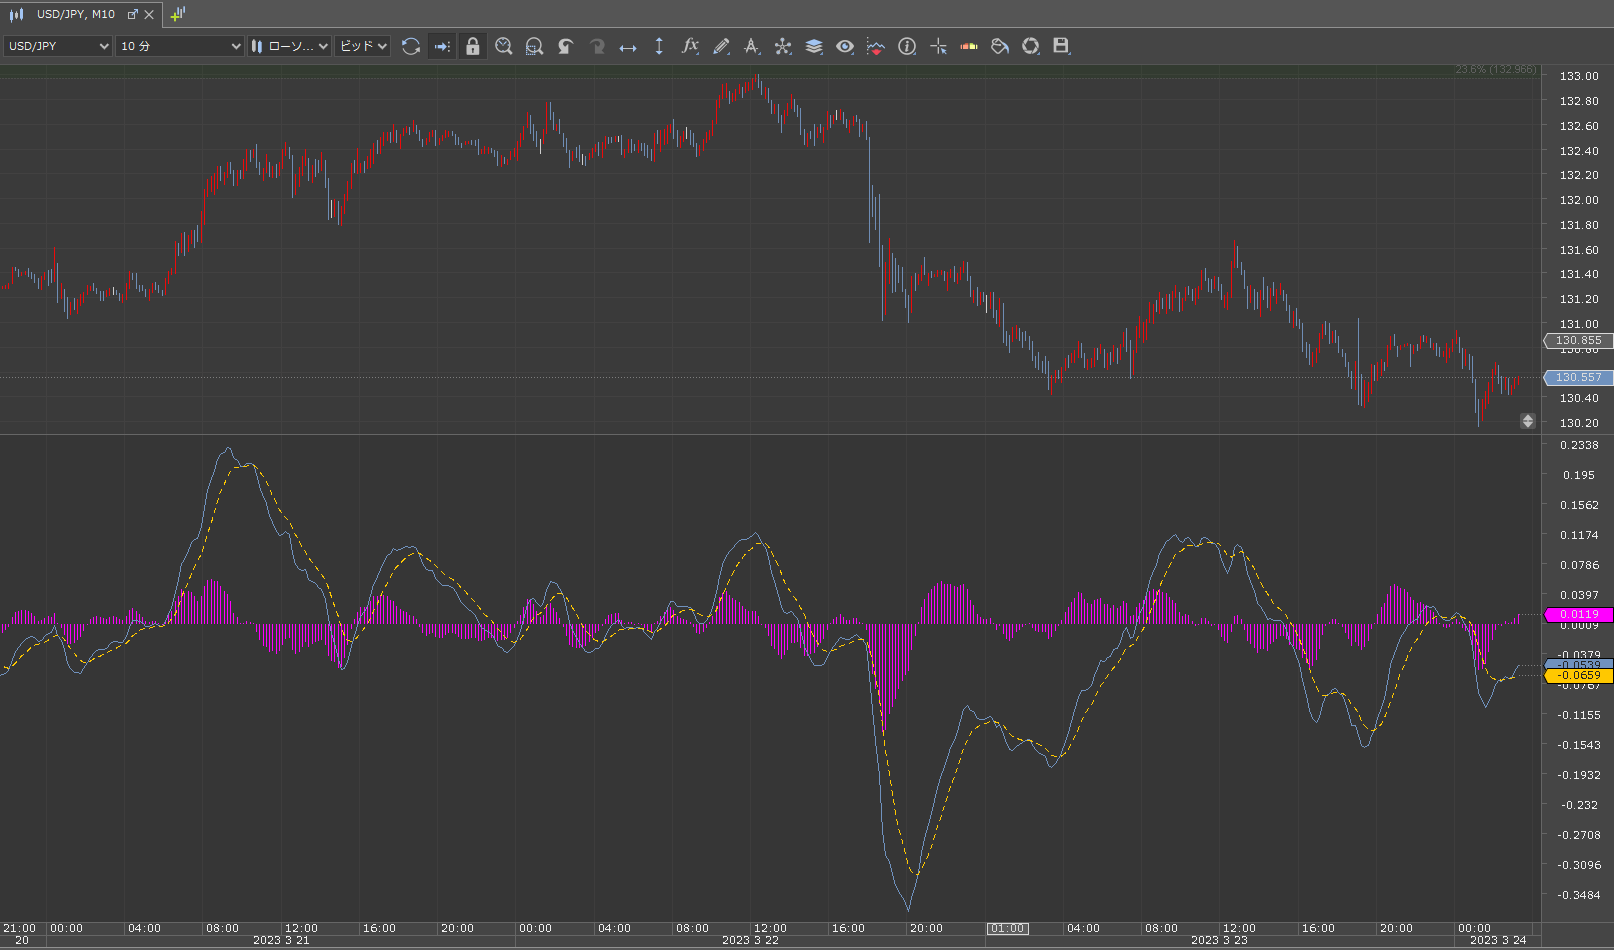Viewport: 1614px width, 950px height.
Task: Click the pane resize arrows at chart corner
Action: tap(1527, 421)
